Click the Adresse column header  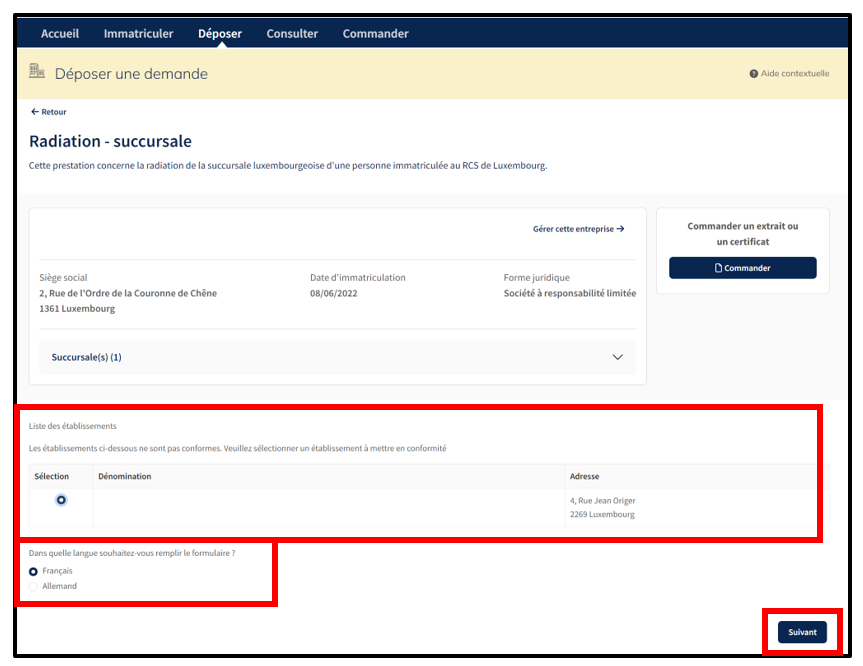(584, 476)
